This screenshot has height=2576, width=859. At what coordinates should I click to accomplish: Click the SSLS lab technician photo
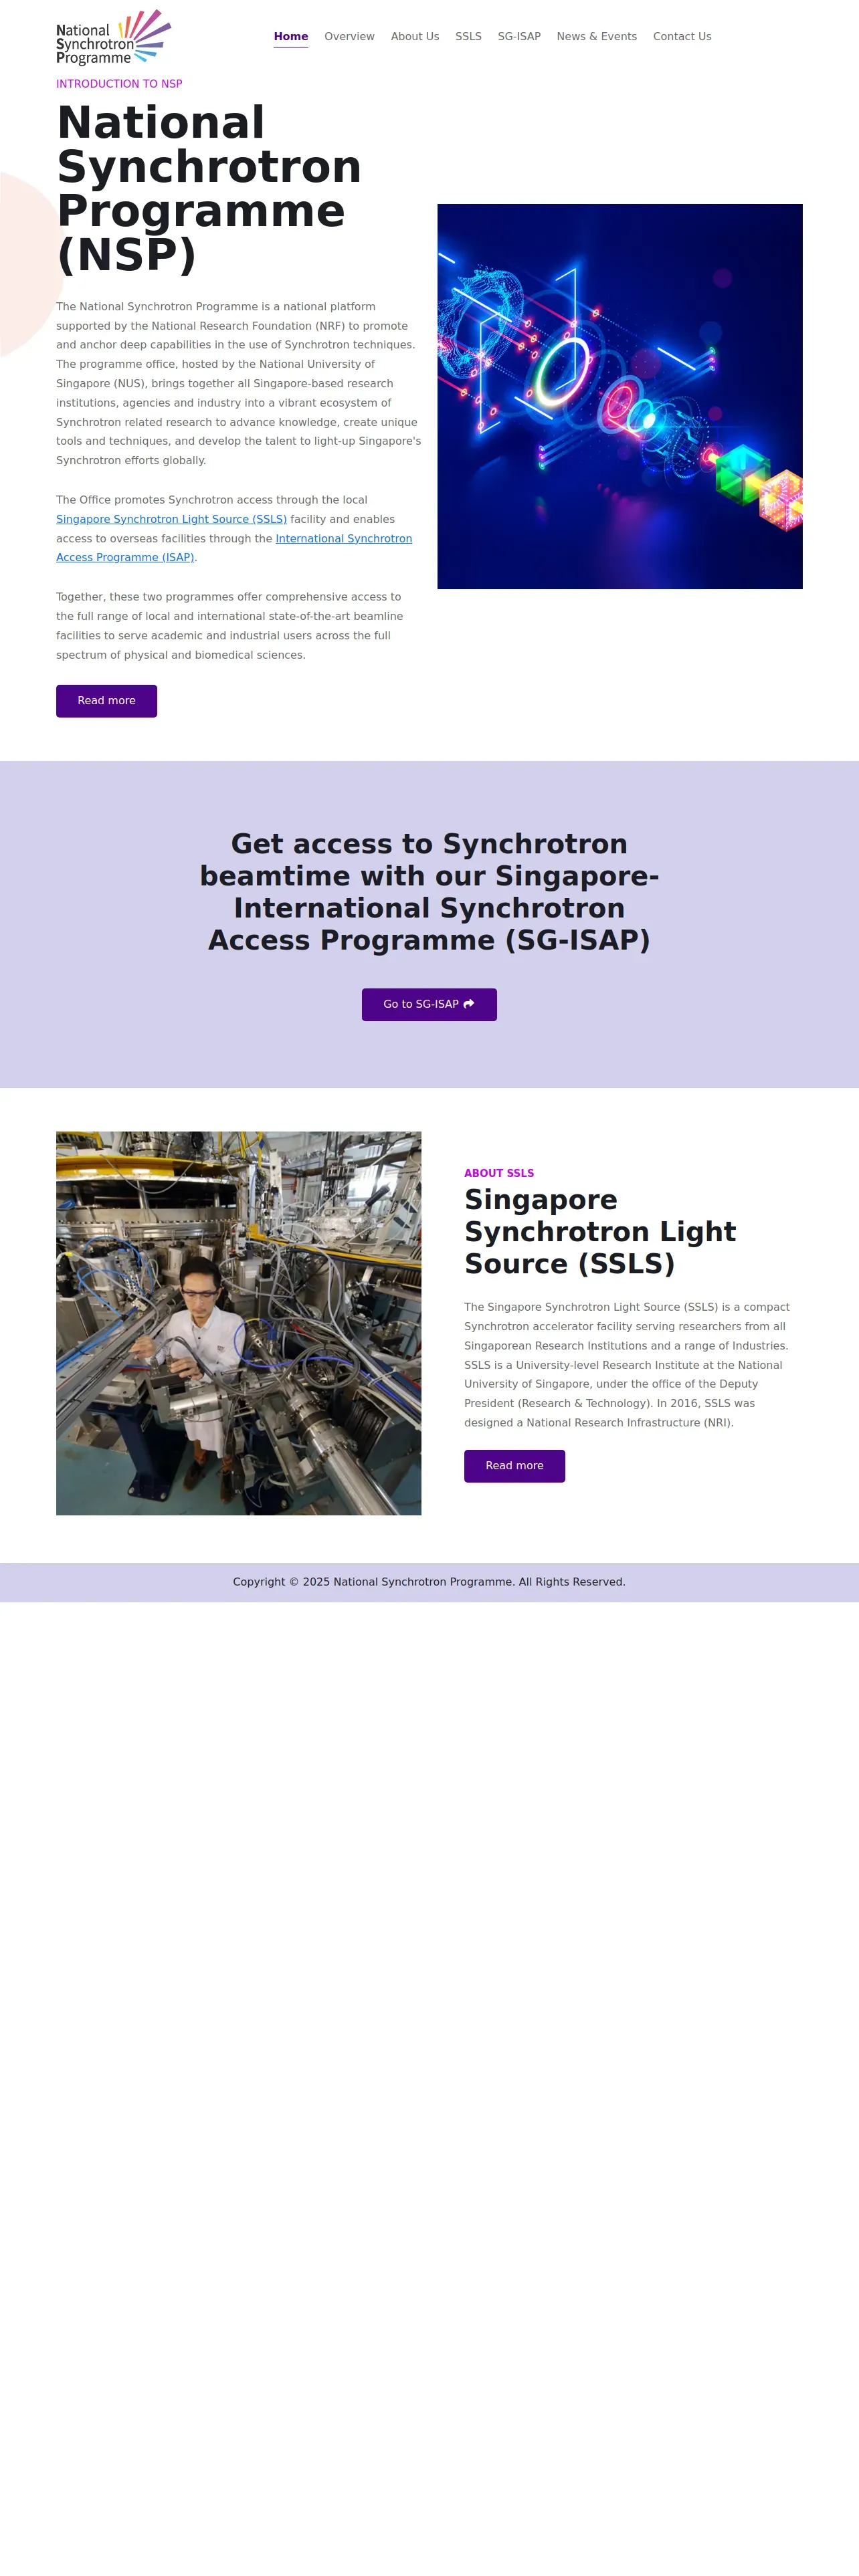click(238, 1323)
